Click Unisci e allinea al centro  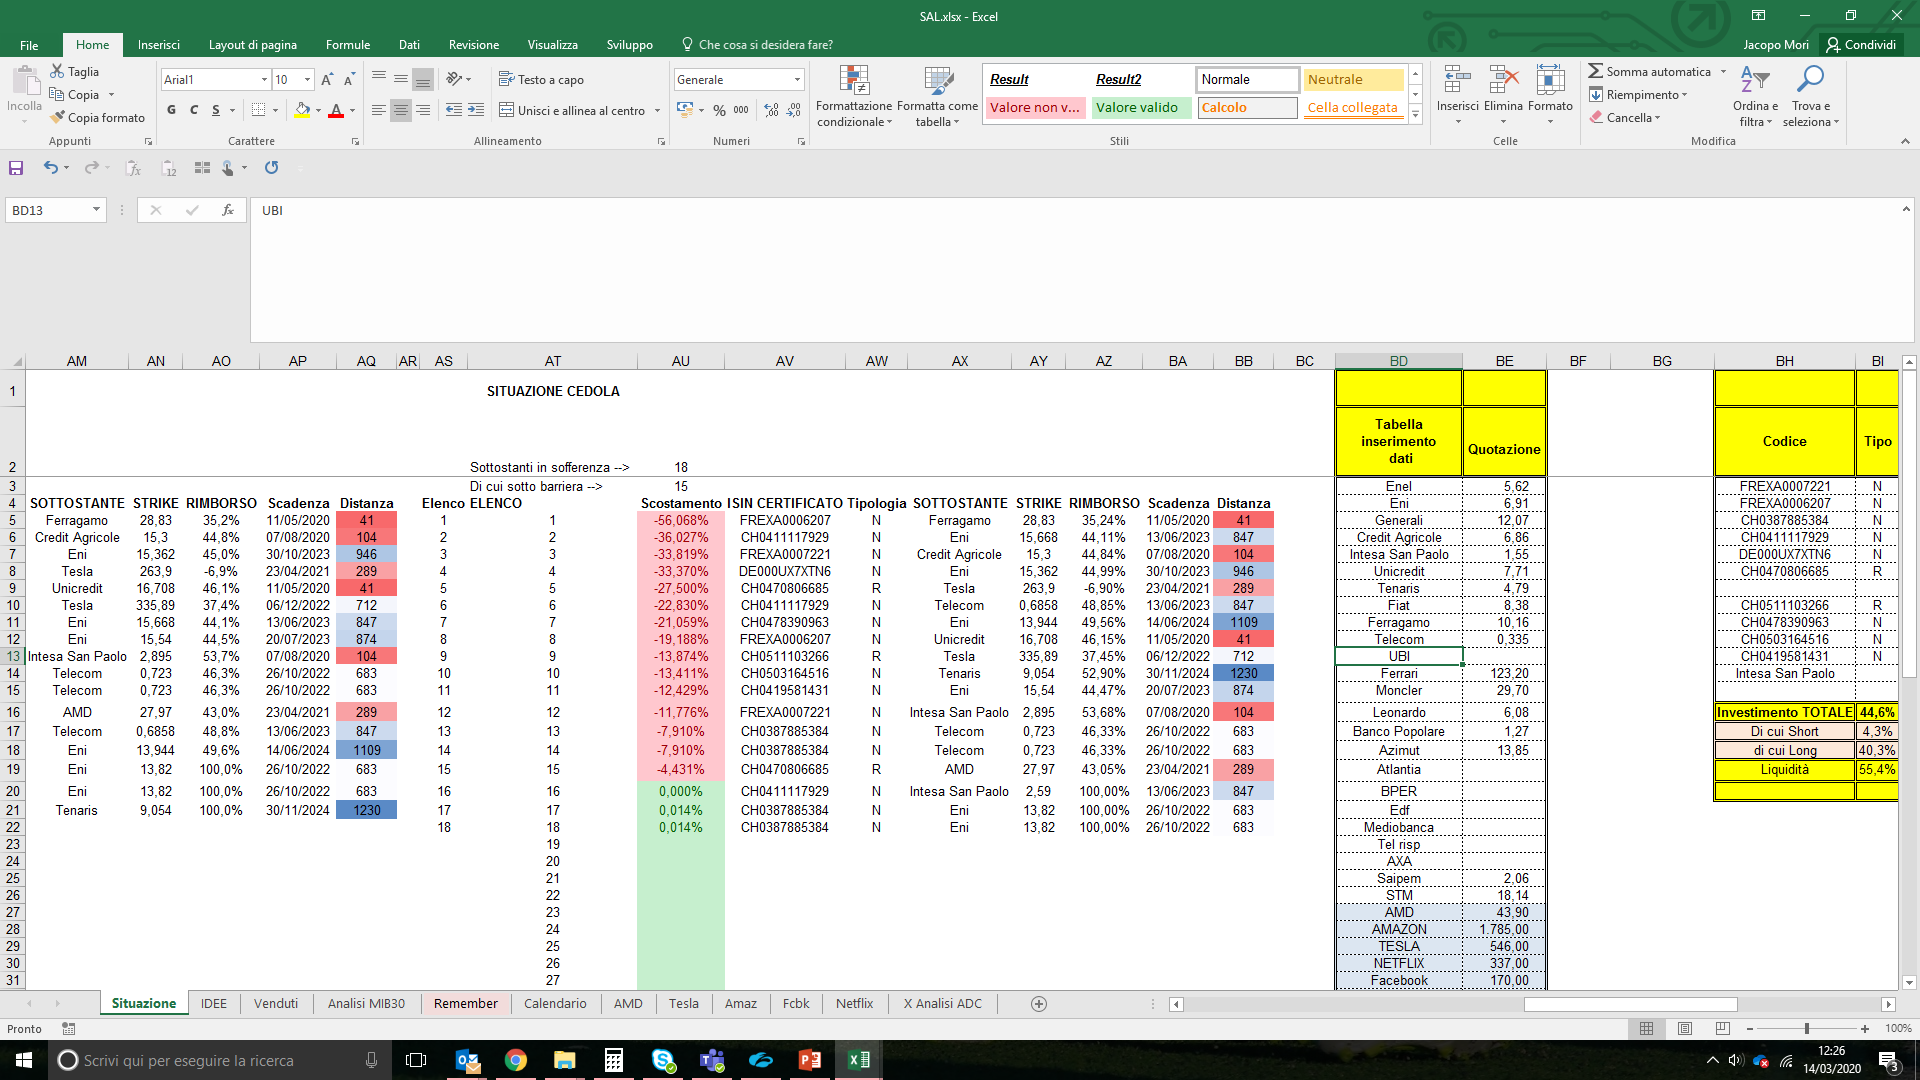tap(572, 110)
